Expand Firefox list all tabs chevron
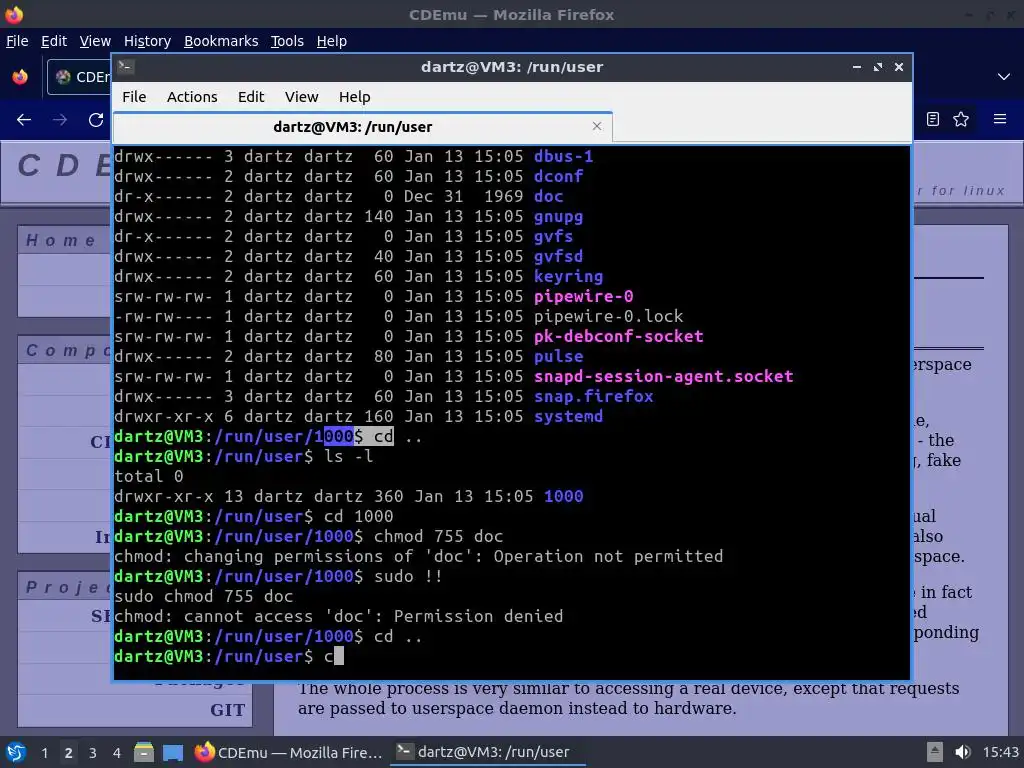Viewport: 1024px width, 768px height. click(1004, 77)
